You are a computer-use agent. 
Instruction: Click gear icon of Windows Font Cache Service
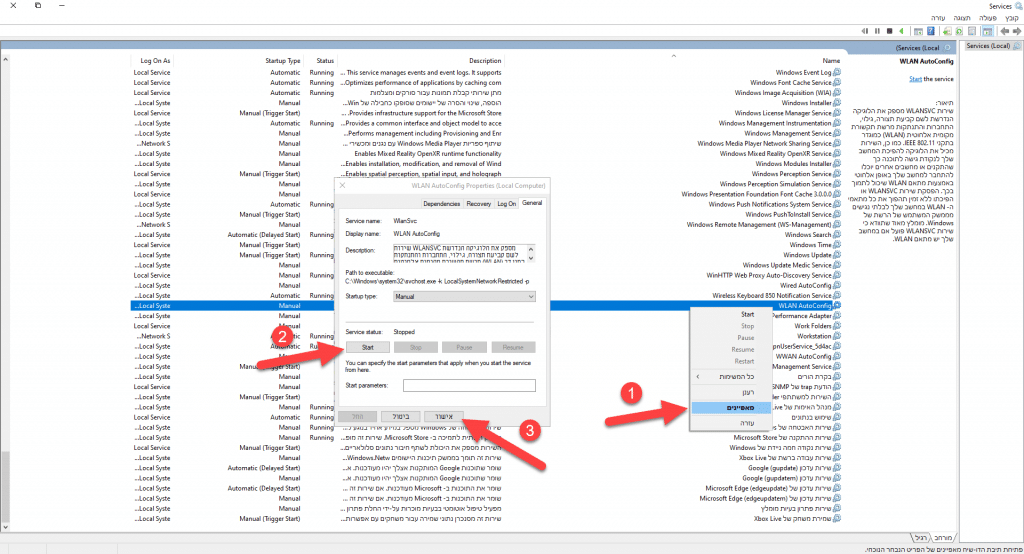click(x=837, y=82)
